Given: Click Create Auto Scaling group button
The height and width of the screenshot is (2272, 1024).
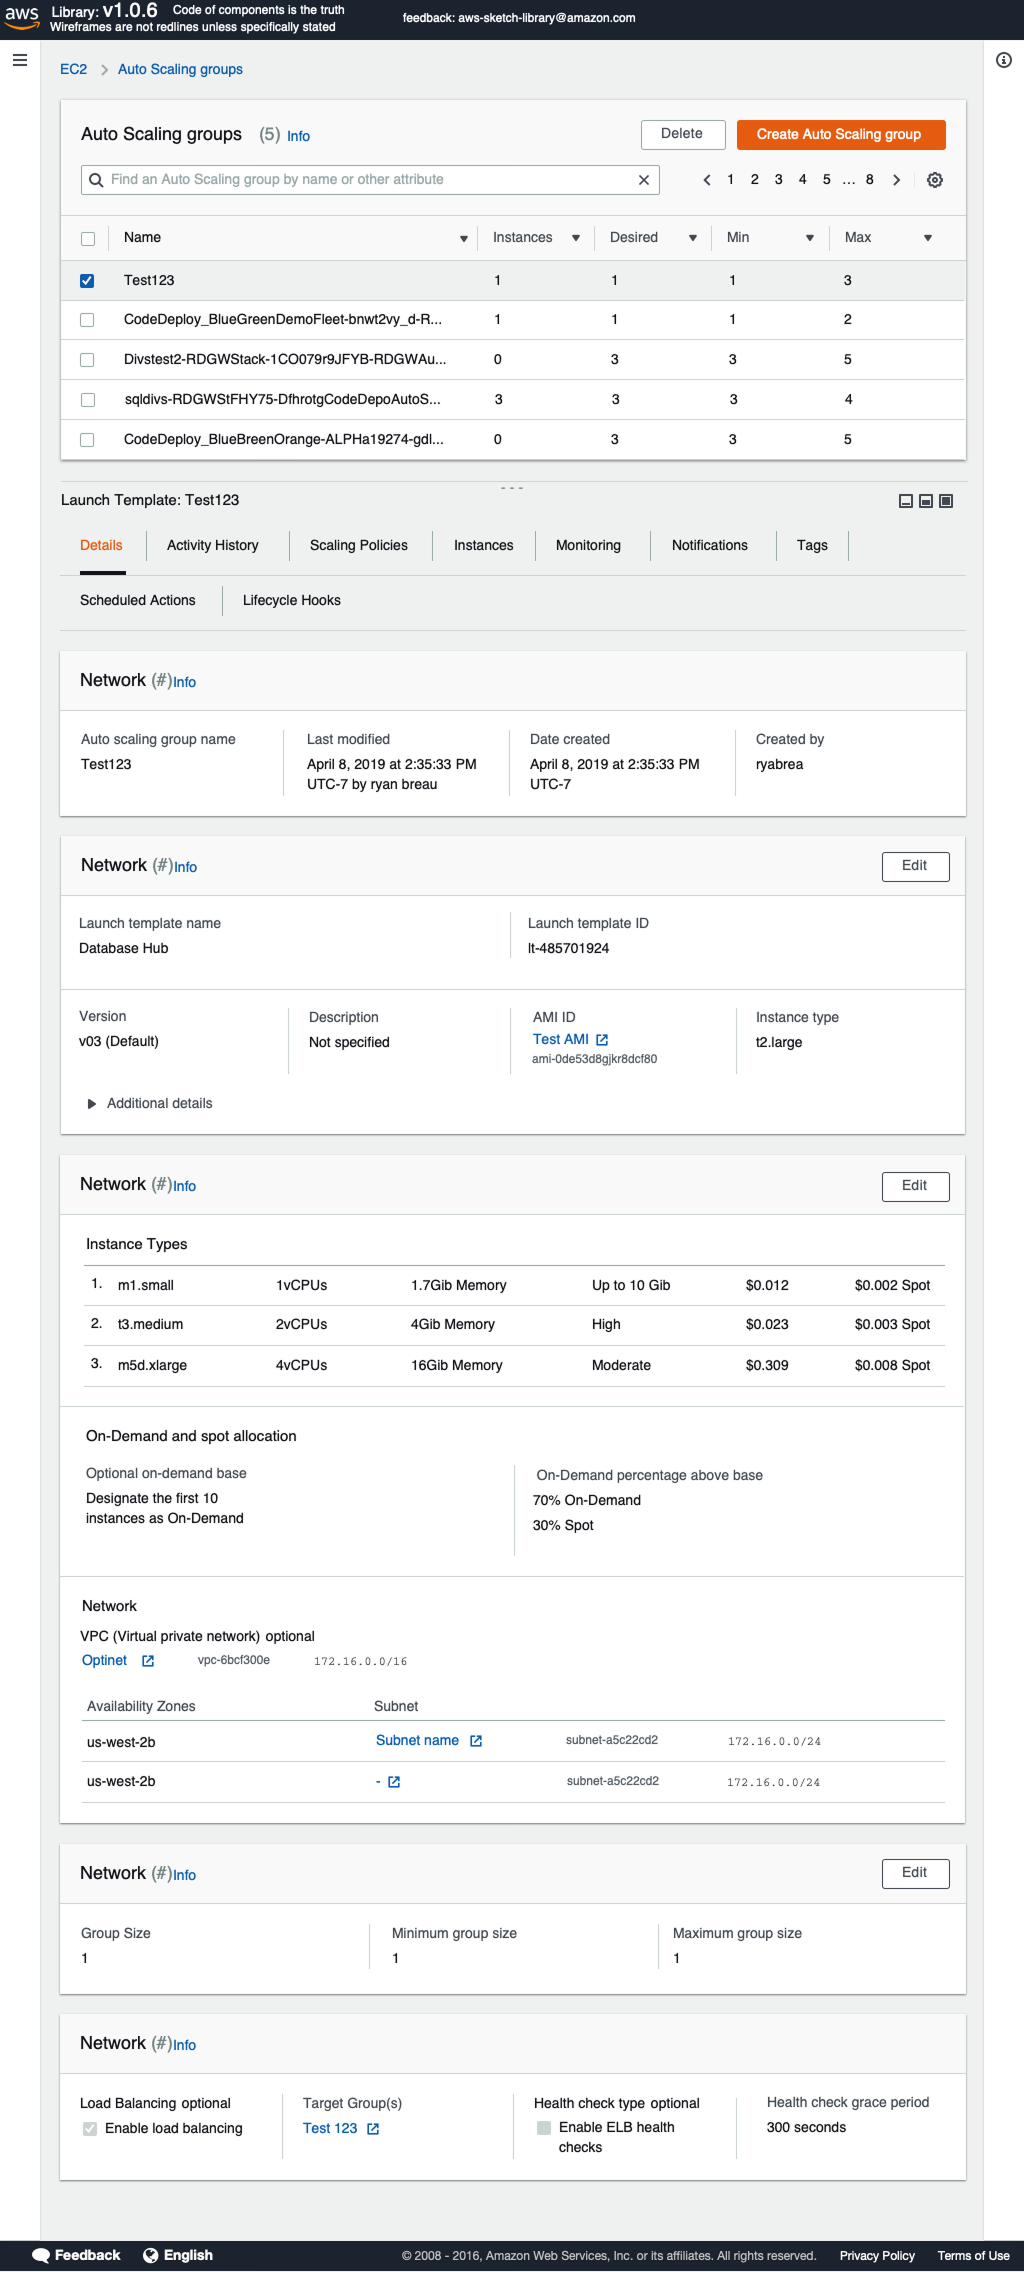Looking at the screenshot, I should 841,135.
